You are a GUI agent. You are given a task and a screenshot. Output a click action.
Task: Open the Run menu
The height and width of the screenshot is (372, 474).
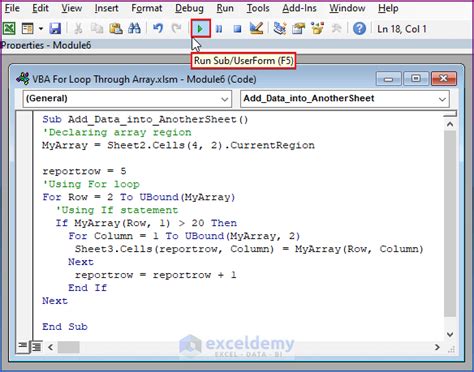click(x=225, y=8)
